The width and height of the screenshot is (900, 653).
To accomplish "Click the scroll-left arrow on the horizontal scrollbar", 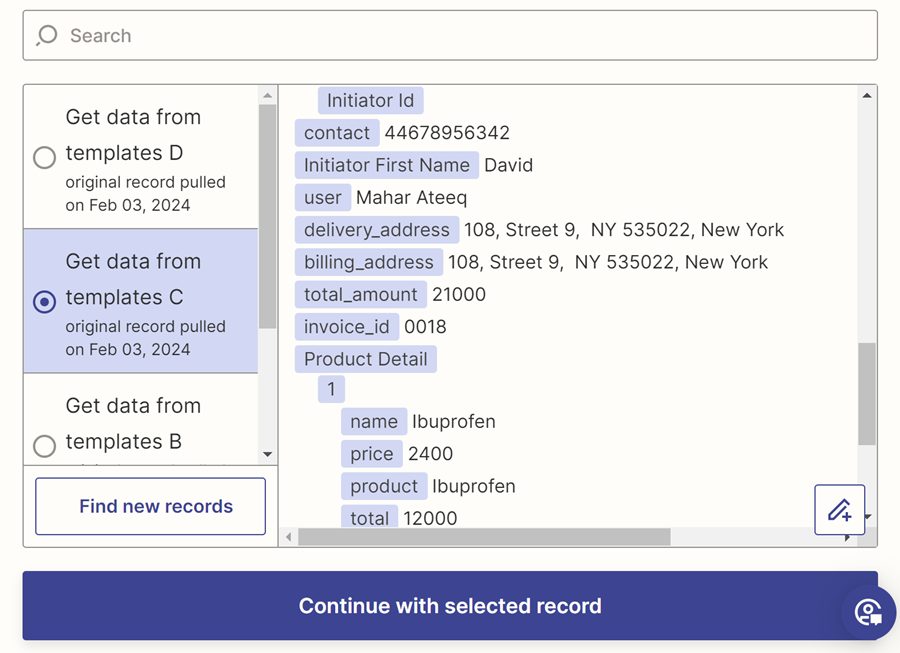I will (288, 538).
